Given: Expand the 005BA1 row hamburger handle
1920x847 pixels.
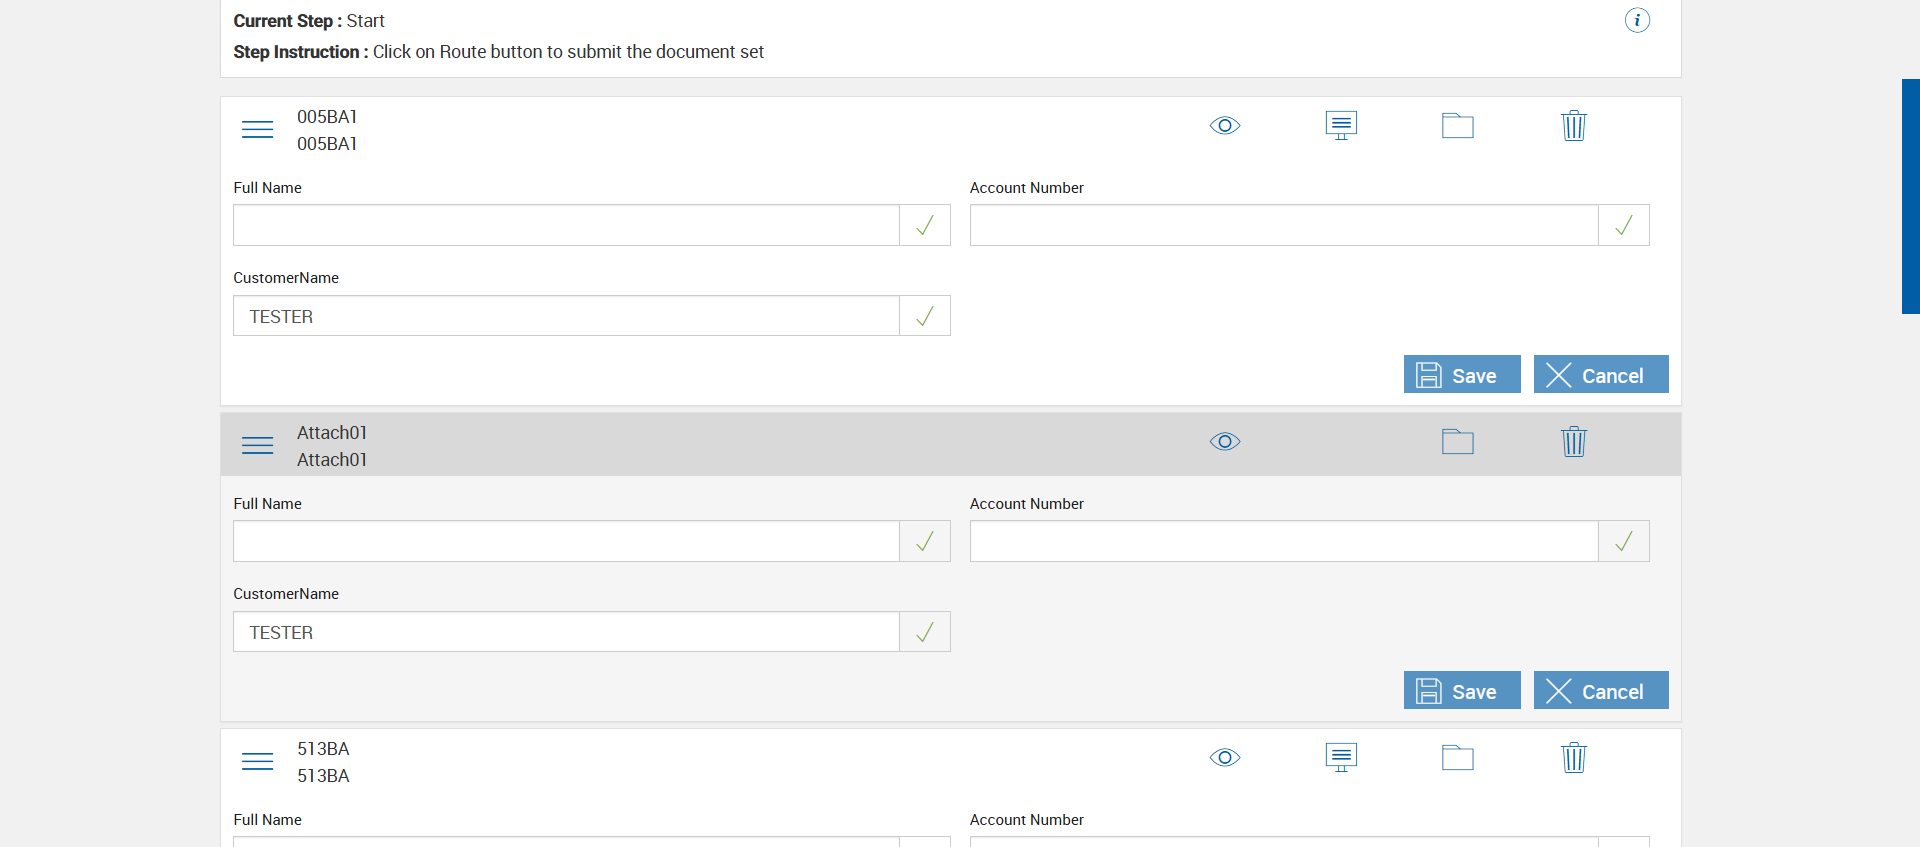Looking at the screenshot, I should pos(257,130).
